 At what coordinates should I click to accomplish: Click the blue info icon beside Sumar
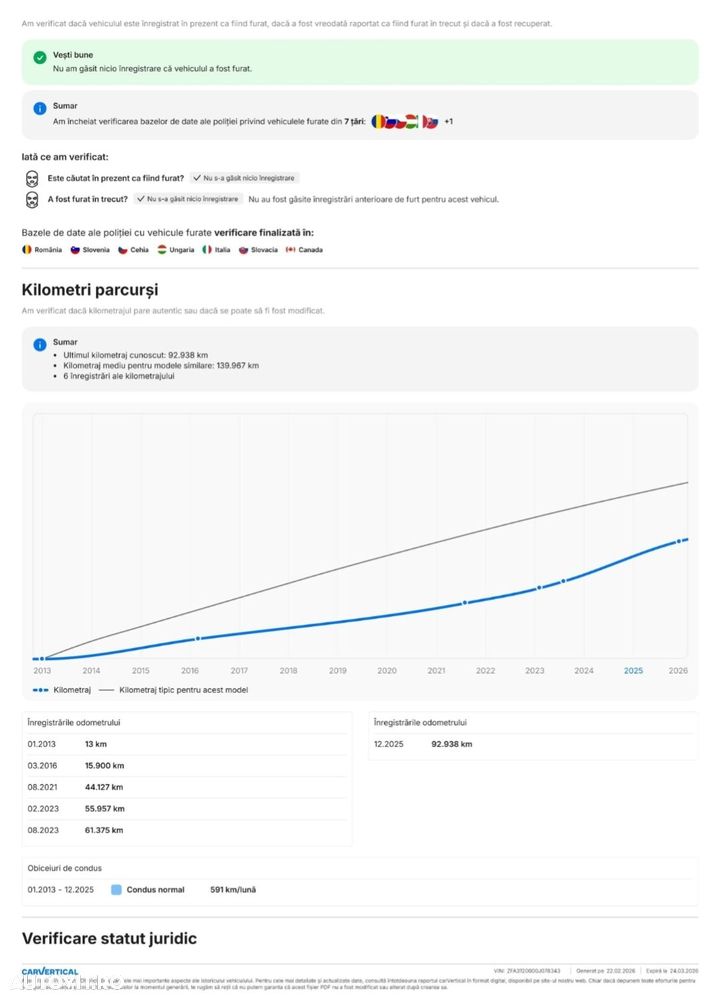(40, 108)
